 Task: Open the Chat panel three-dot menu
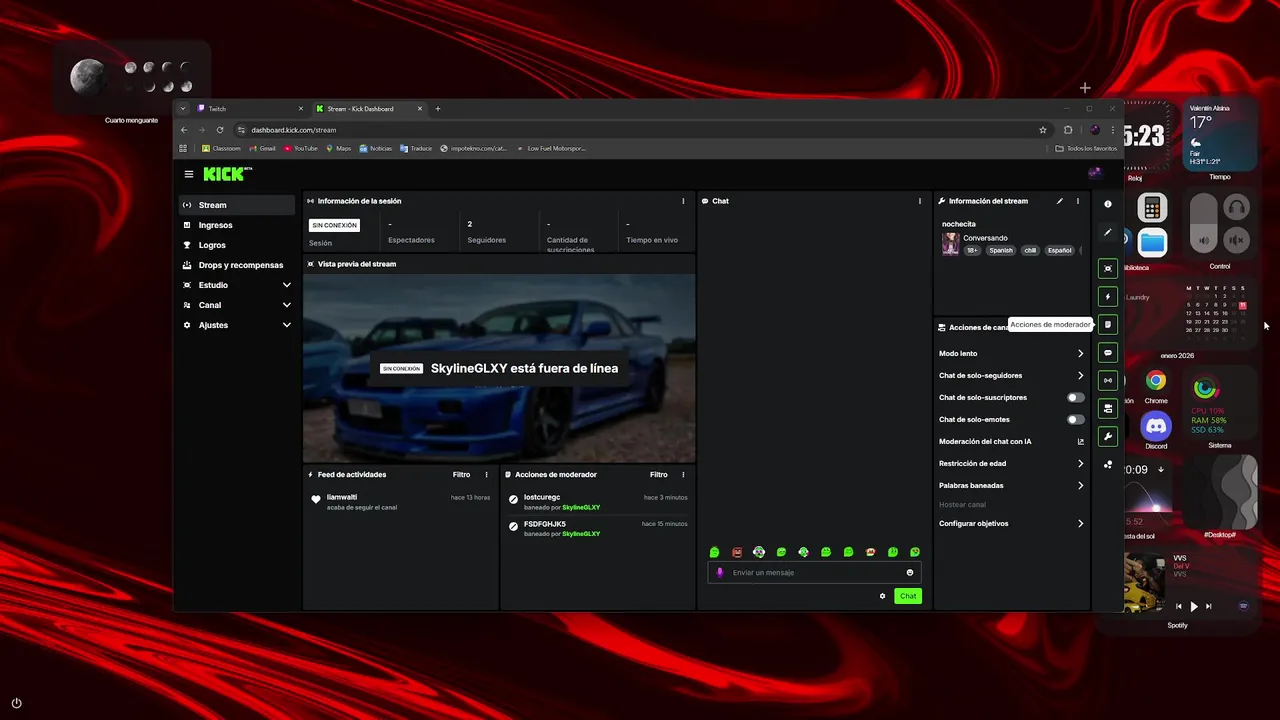920,201
